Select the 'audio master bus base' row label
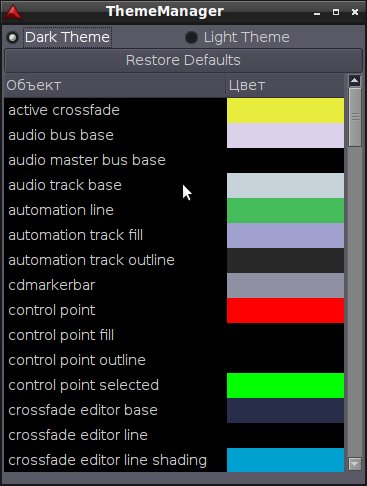 tap(87, 160)
